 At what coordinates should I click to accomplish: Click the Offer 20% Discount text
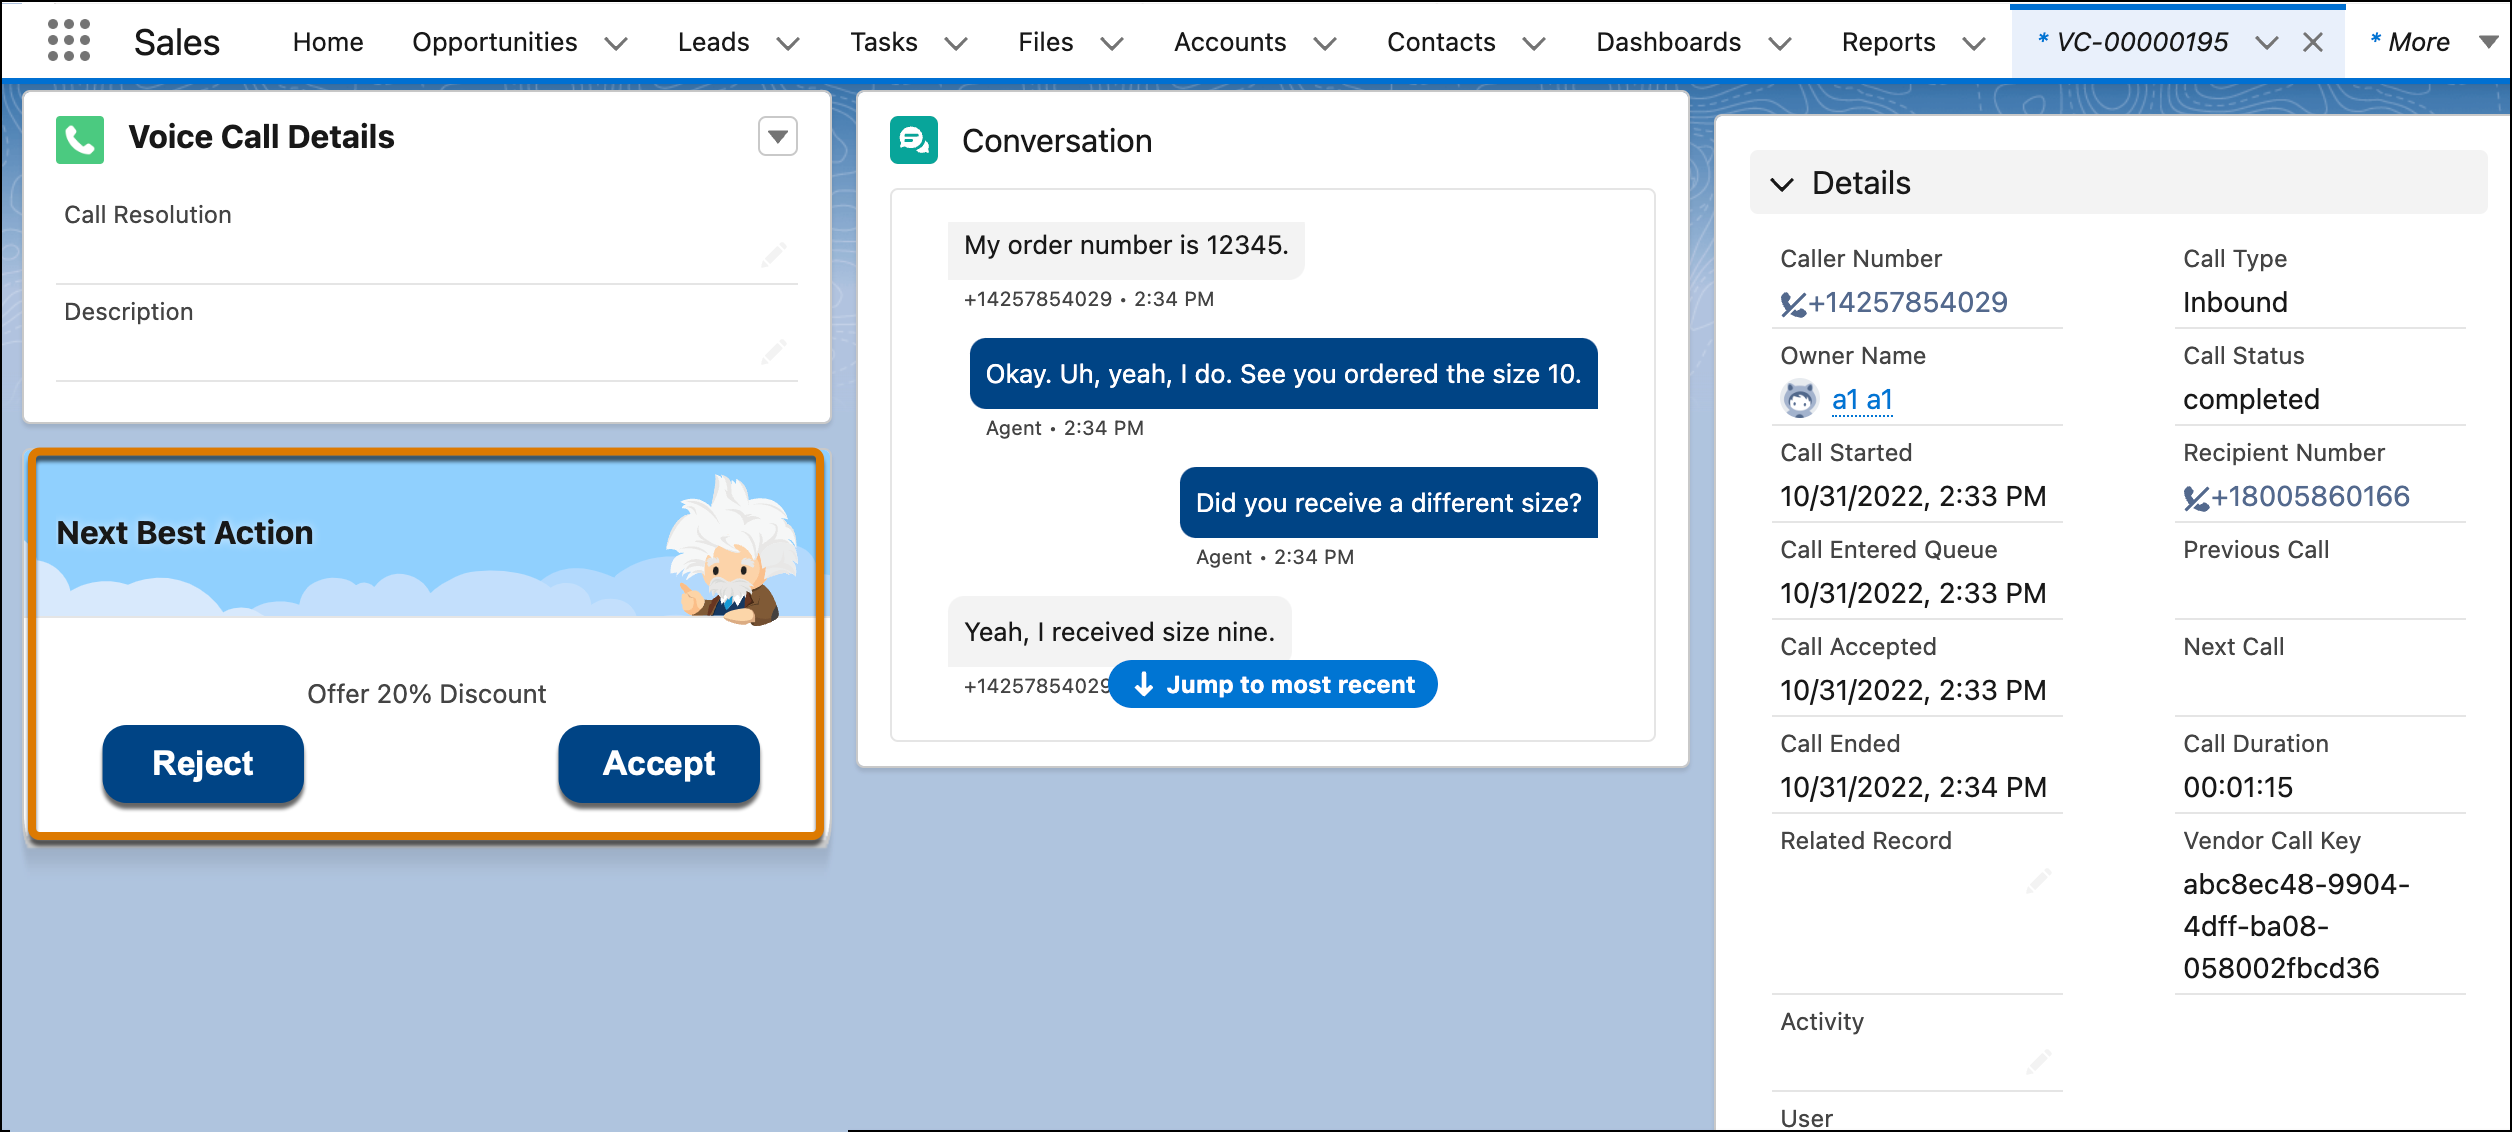coord(427,694)
